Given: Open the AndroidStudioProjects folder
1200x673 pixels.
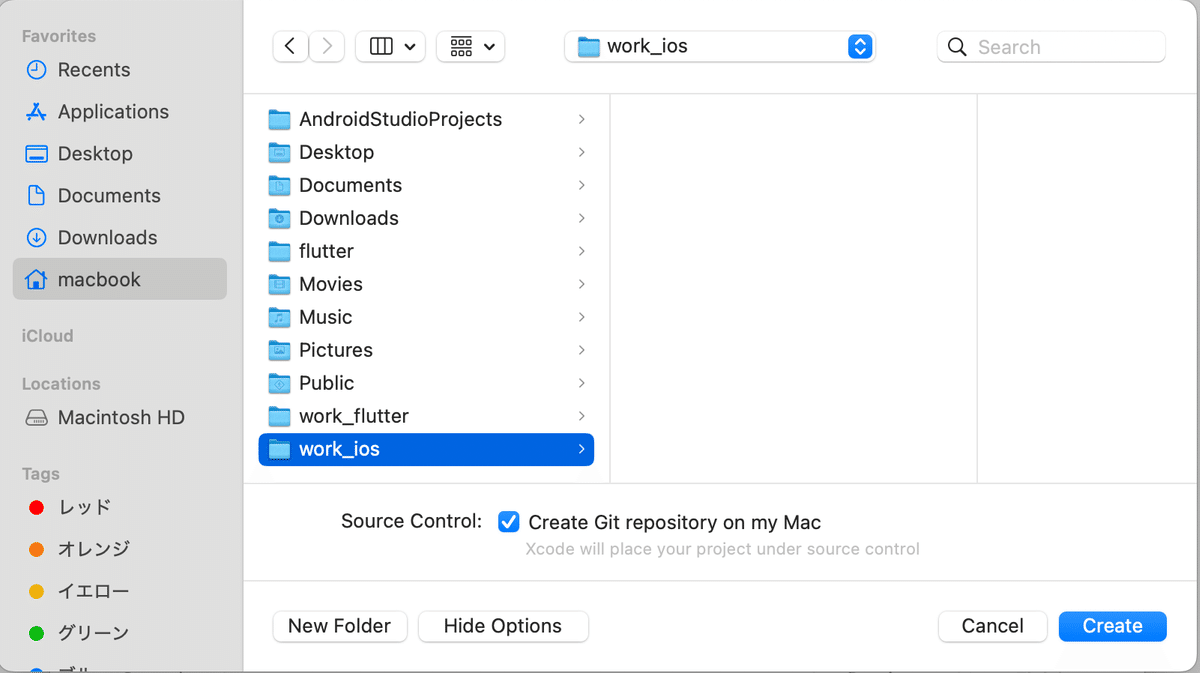Looking at the screenshot, I should coord(400,119).
